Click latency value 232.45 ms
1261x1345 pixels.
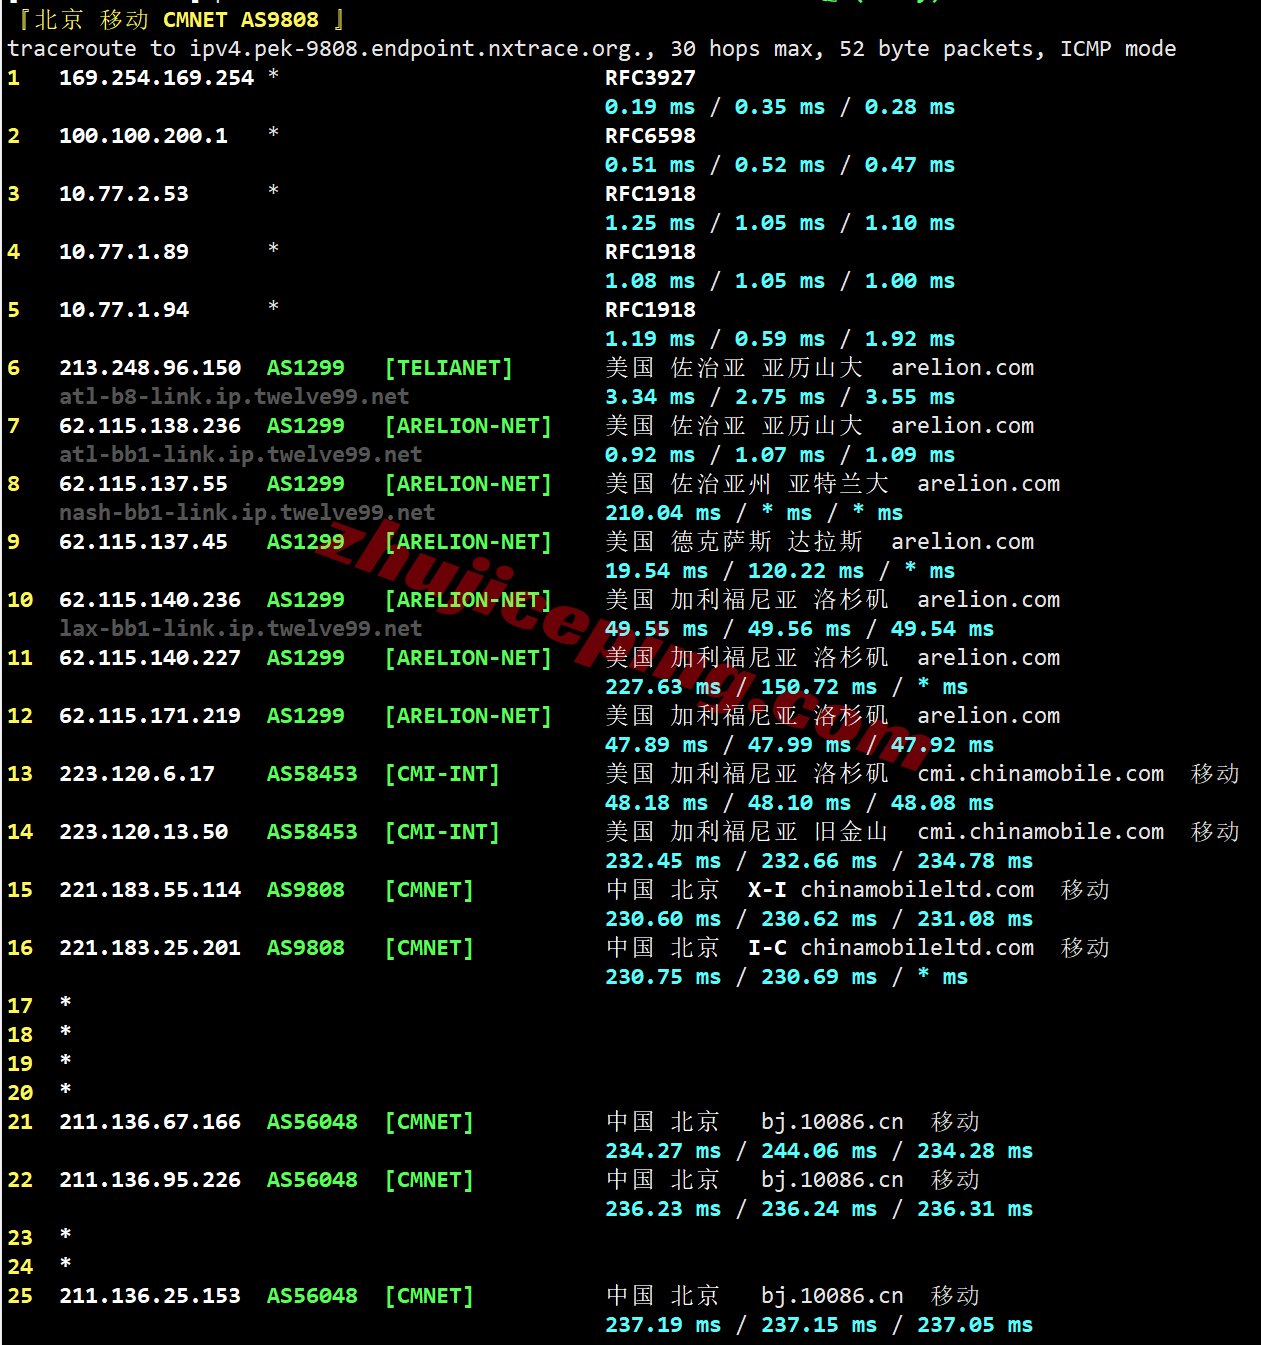click(x=663, y=861)
